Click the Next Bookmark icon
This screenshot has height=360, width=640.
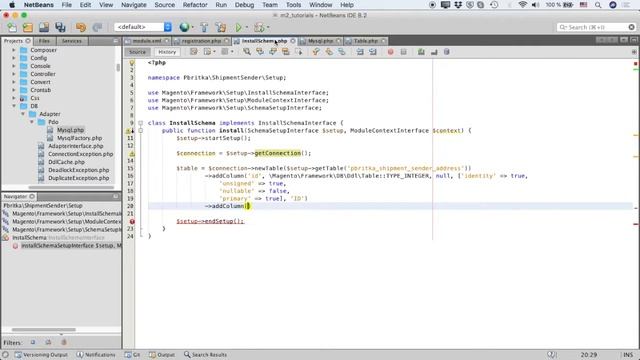click(x=329, y=52)
